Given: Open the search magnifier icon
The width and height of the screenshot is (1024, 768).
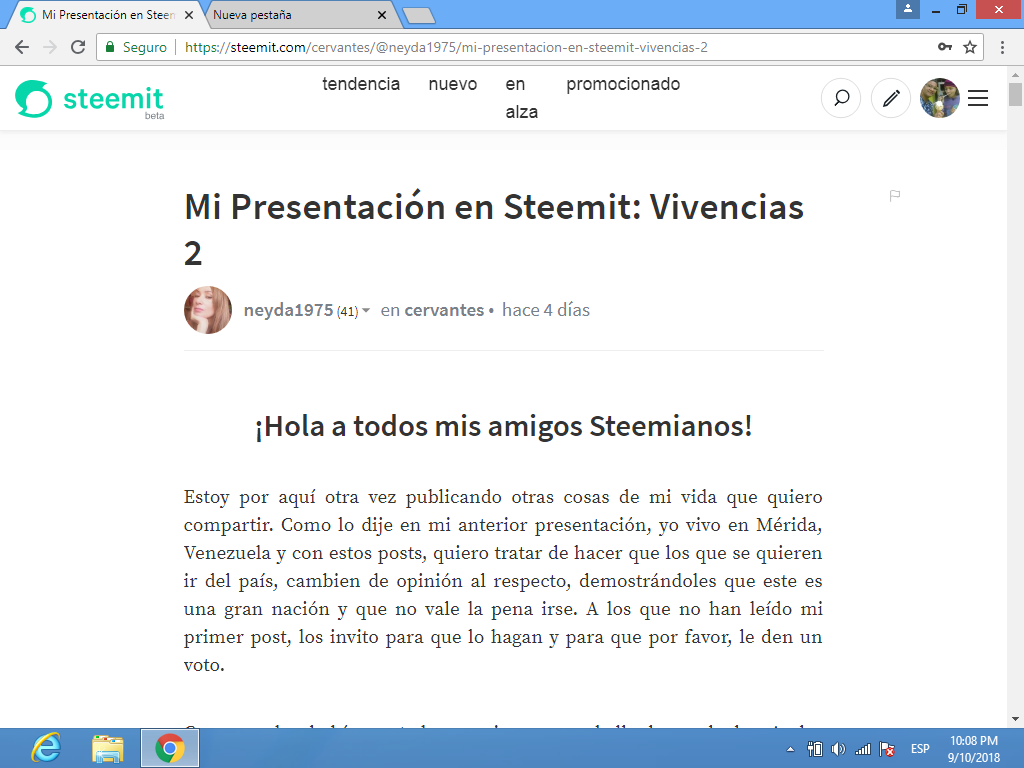Looking at the screenshot, I should click(841, 99).
